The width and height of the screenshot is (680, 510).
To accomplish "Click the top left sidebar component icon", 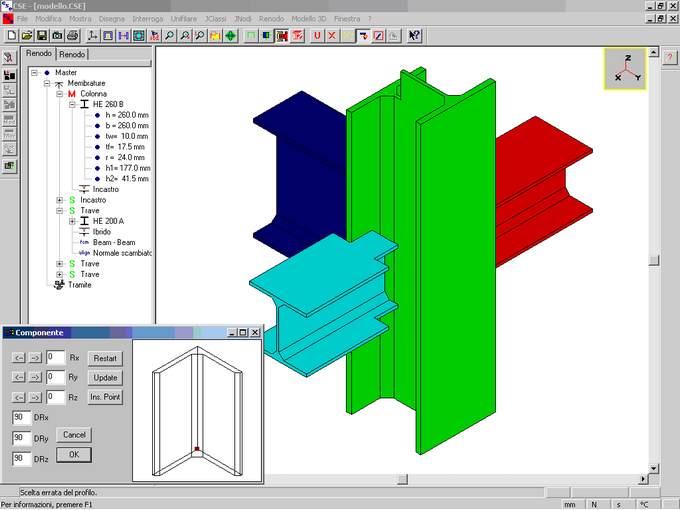I will [9, 57].
